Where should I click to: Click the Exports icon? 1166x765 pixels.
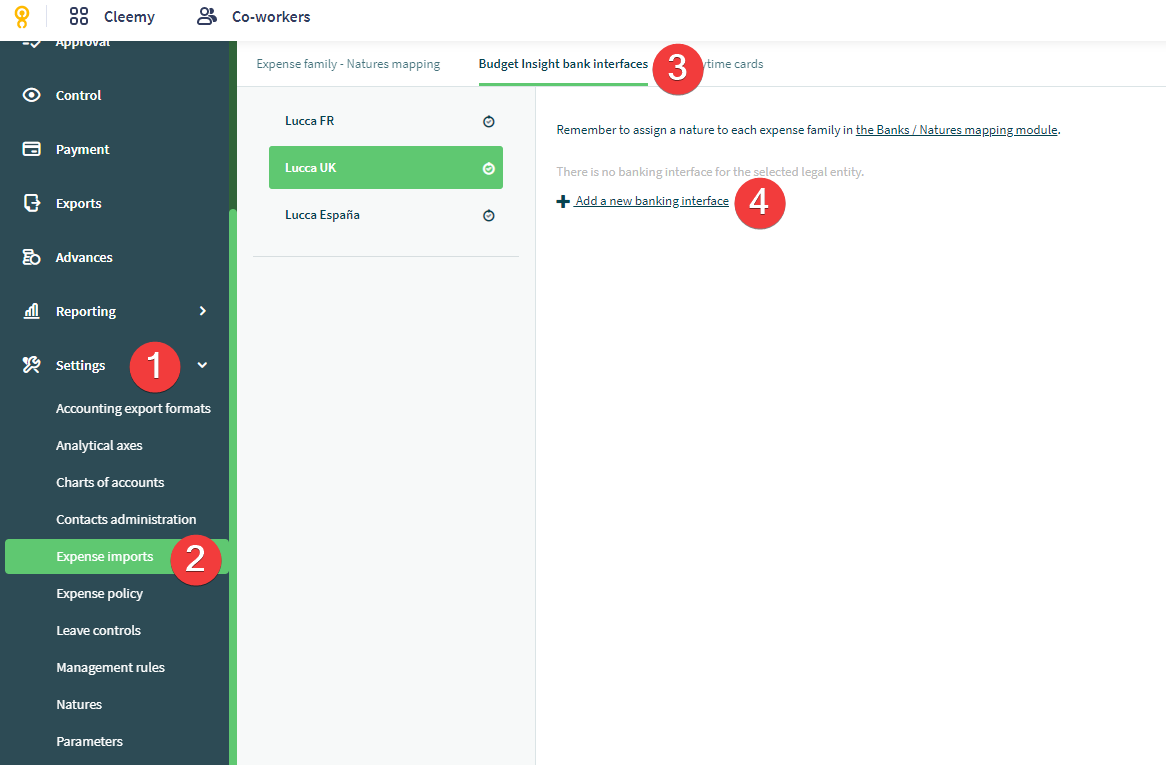coord(31,203)
